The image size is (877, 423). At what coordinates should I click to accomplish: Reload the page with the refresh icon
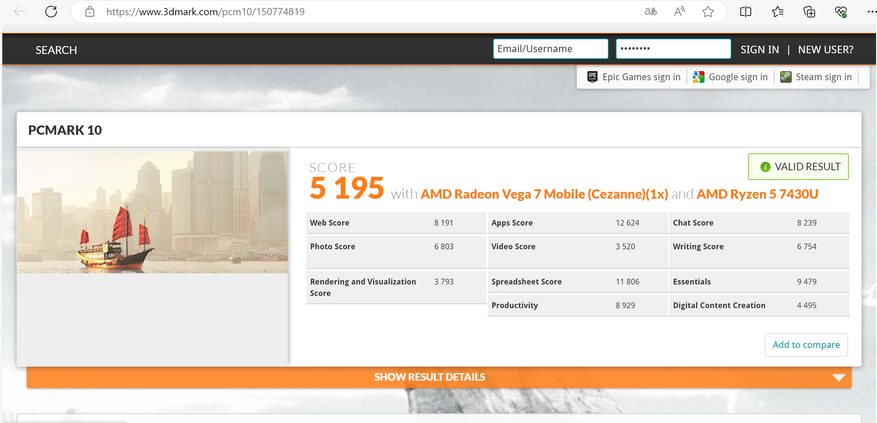51,11
